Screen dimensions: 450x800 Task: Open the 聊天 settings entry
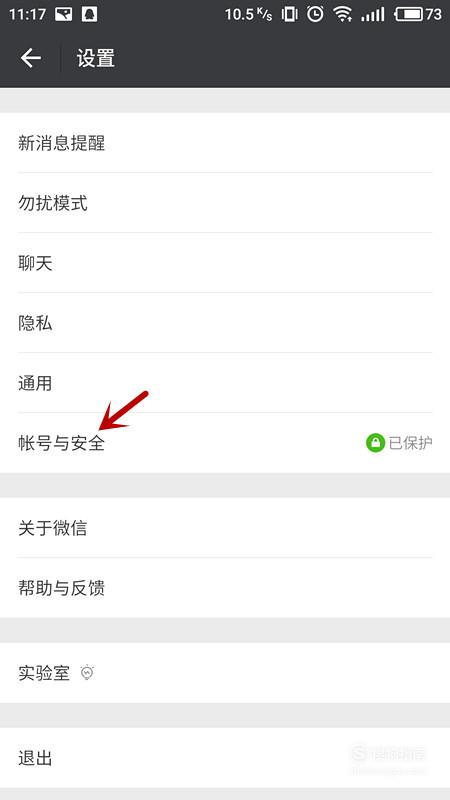point(225,263)
